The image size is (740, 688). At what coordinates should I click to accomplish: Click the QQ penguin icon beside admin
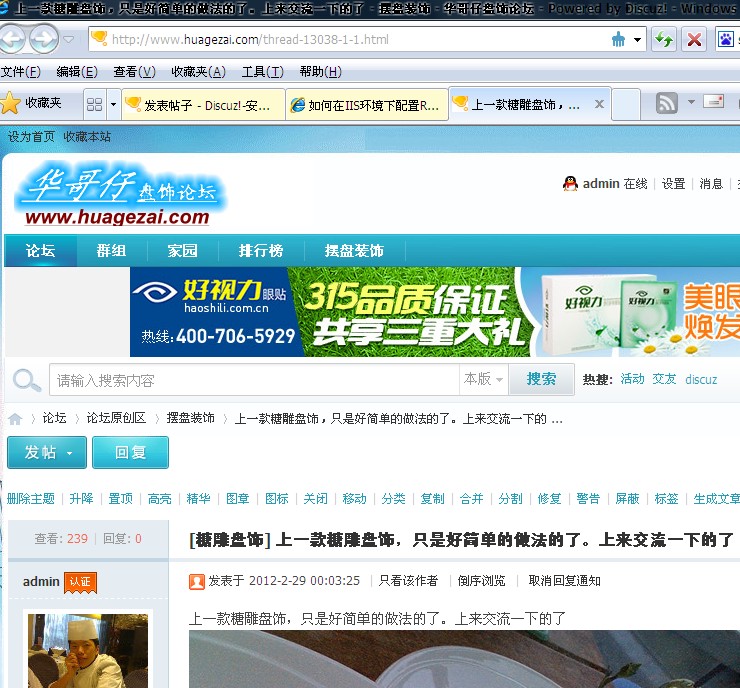[x=570, y=183]
